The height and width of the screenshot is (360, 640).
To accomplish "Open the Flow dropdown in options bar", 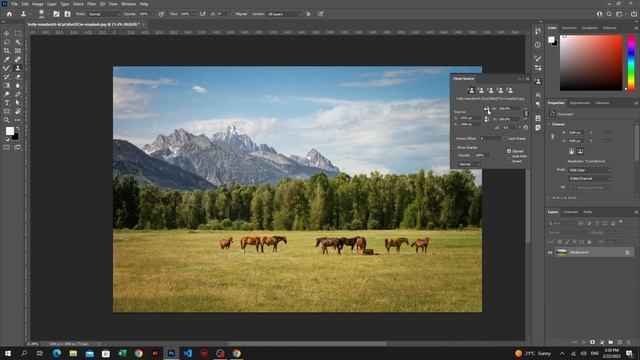I will coord(193,14).
